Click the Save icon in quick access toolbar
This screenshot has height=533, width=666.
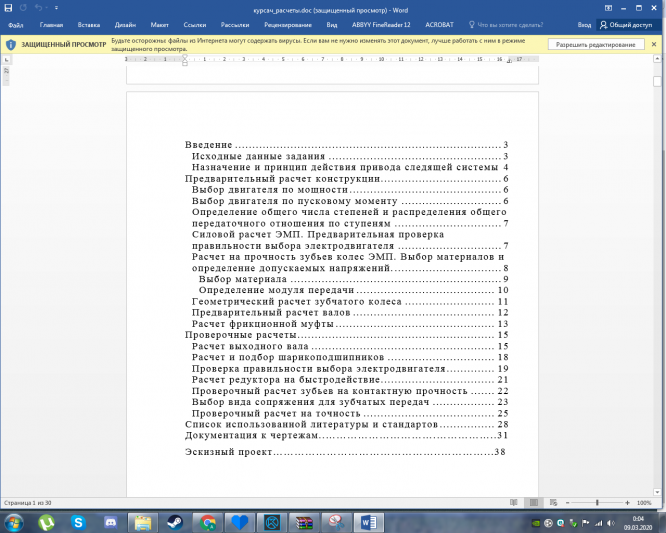[8, 8]
